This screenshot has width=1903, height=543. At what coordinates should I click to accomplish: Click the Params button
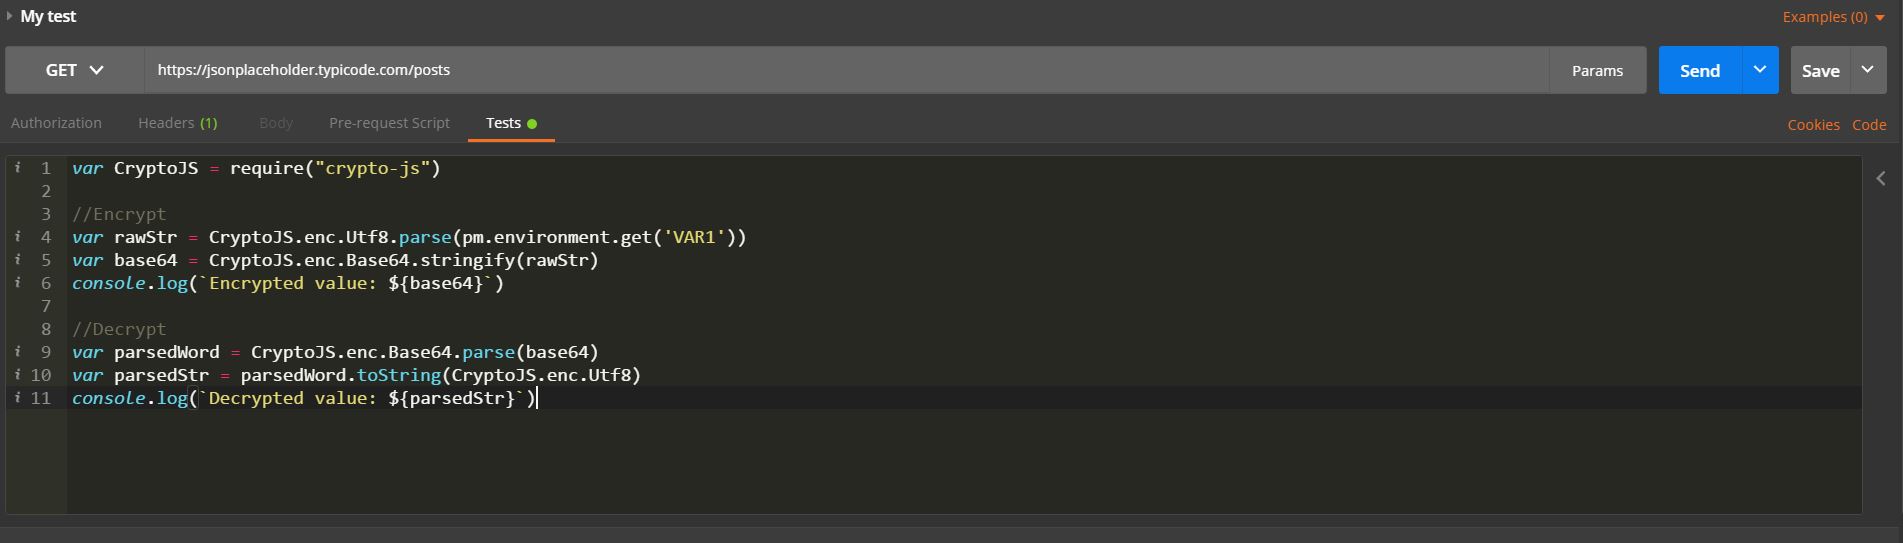point(1597,70)
